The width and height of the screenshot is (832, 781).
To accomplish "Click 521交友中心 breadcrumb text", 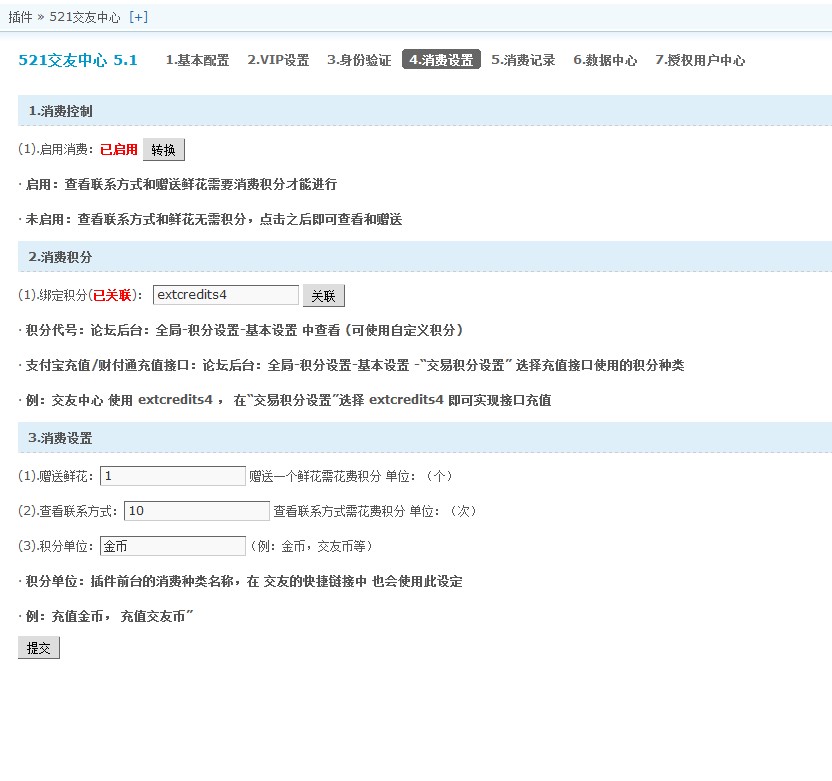I will (85, 17).
